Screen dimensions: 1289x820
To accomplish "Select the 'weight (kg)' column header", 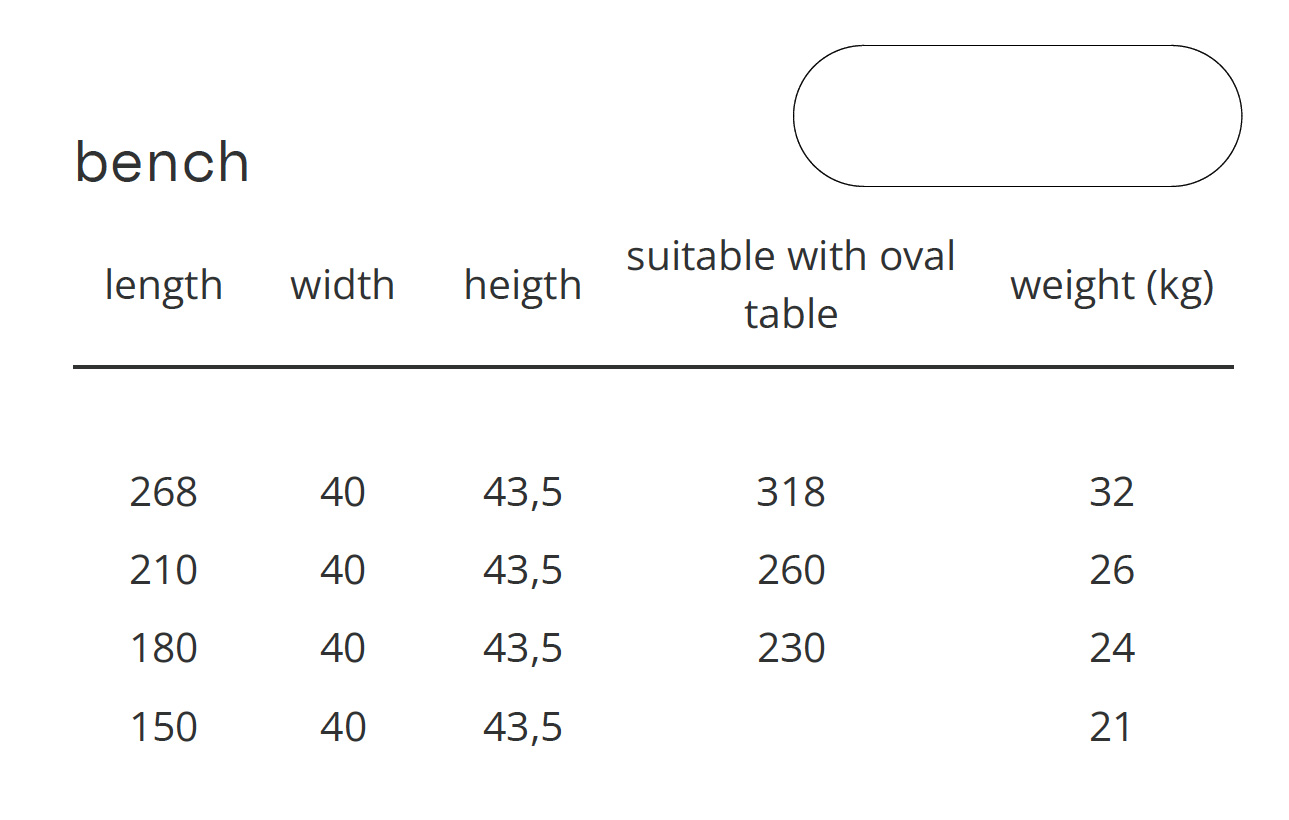I will [x=1111, y=286].
